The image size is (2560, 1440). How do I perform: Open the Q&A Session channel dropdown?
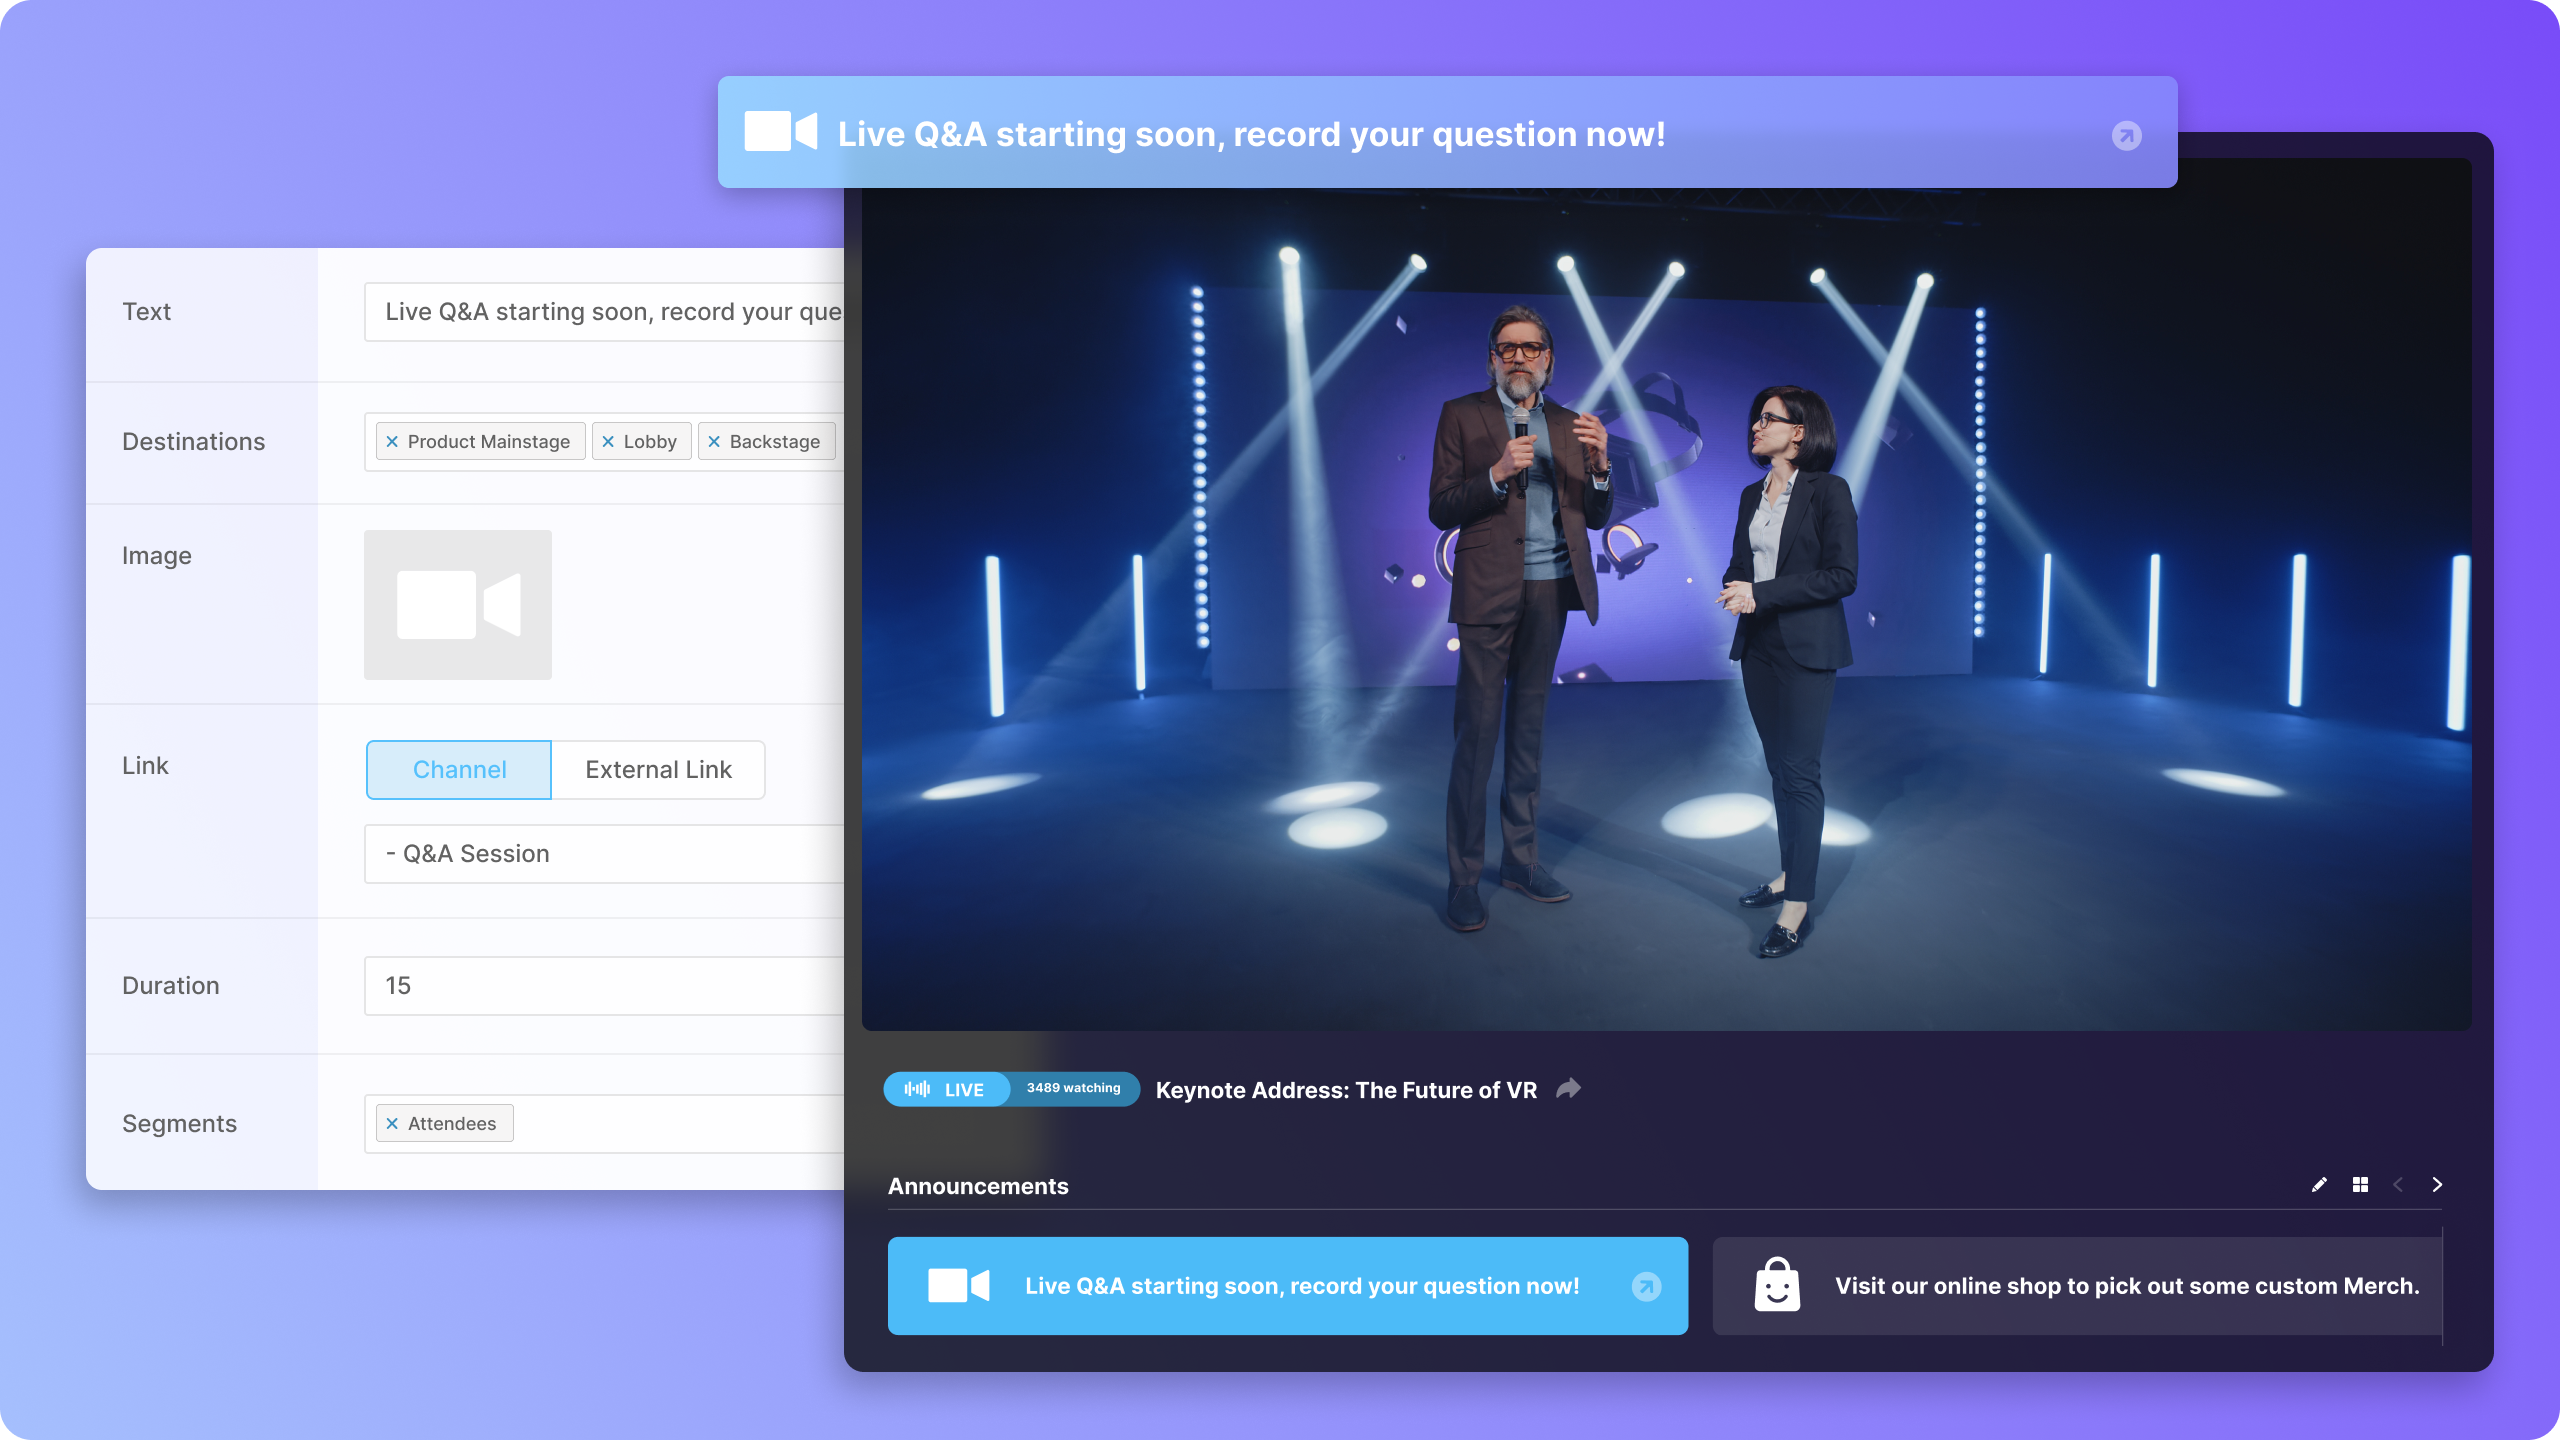click(604, 854)
